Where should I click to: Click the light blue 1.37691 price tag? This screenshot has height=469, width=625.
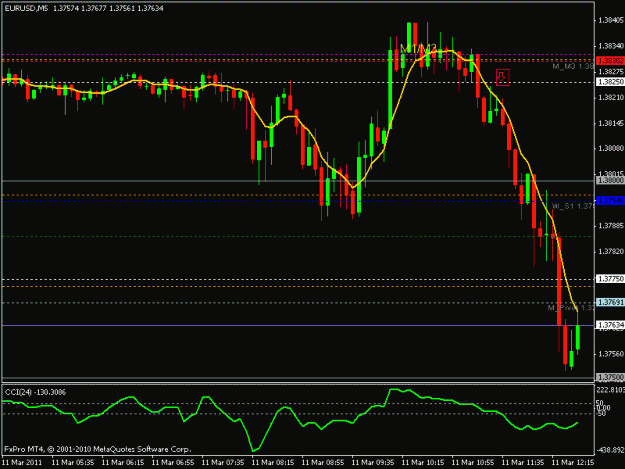pyautogui.click(x=610, y=302)
